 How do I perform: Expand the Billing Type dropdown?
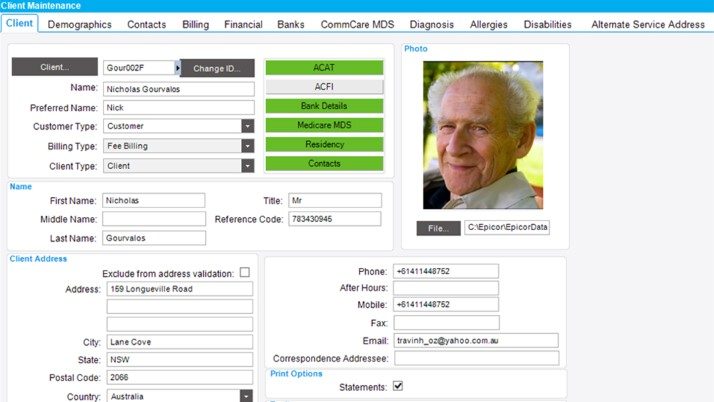point(247,146)
